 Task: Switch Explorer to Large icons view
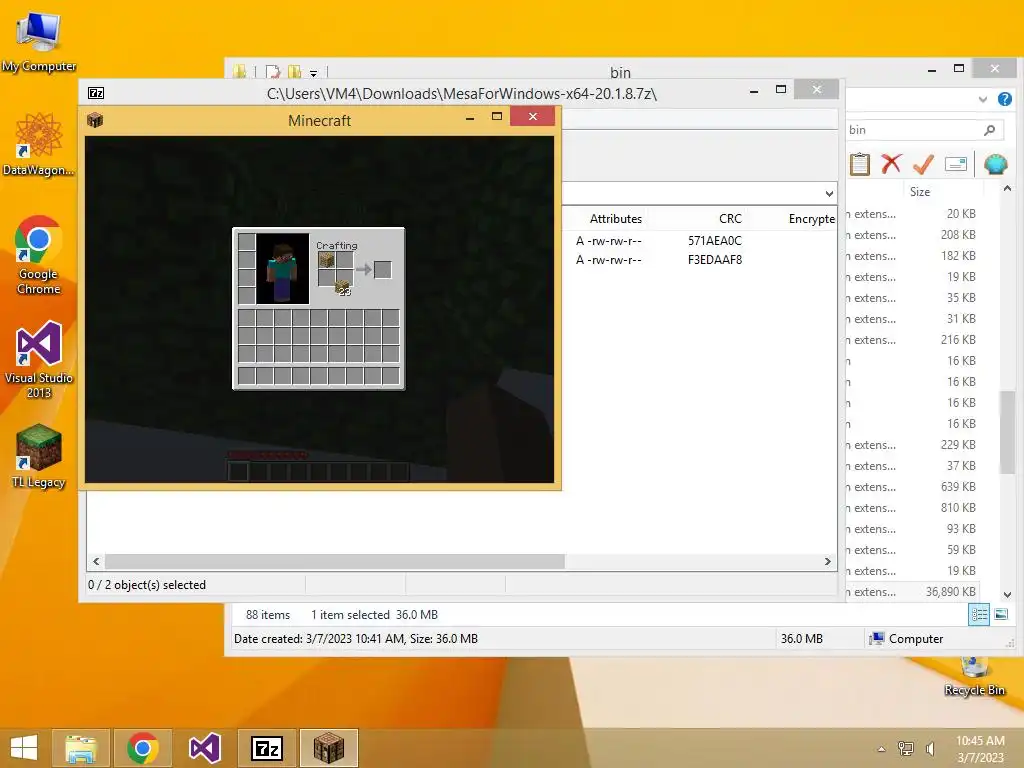[1000, 614]
